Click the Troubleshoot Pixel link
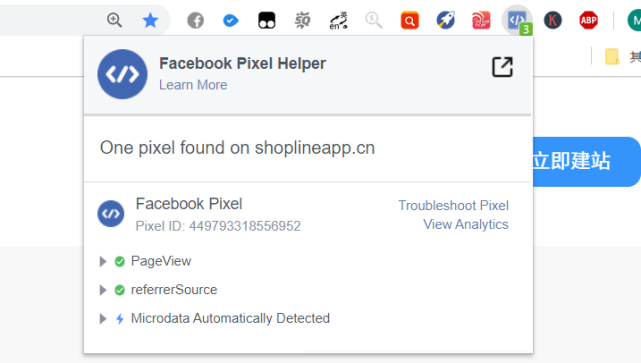 point(453,205)
